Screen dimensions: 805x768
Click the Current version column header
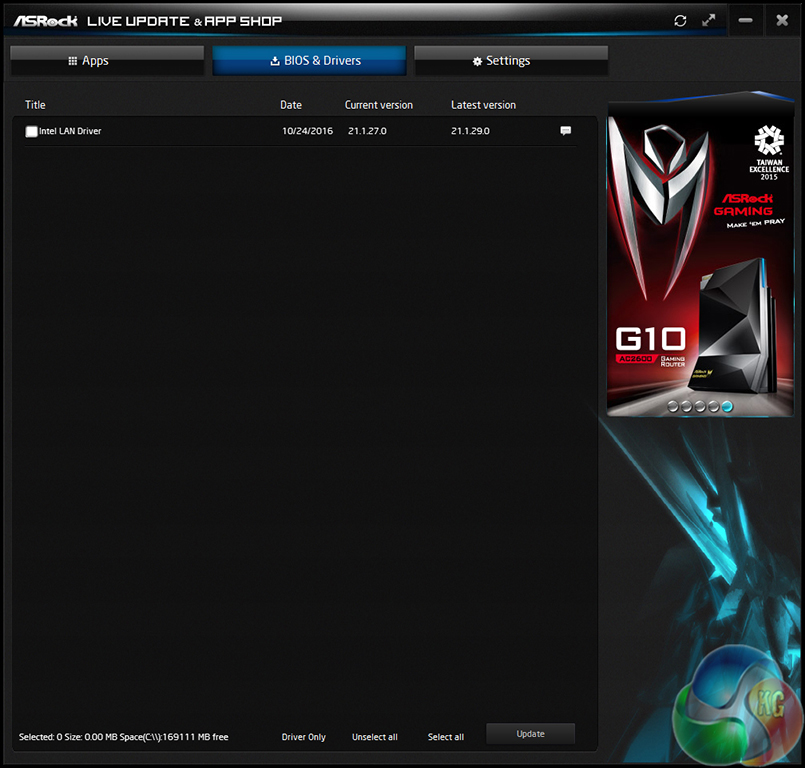click(x=379, y=105)
